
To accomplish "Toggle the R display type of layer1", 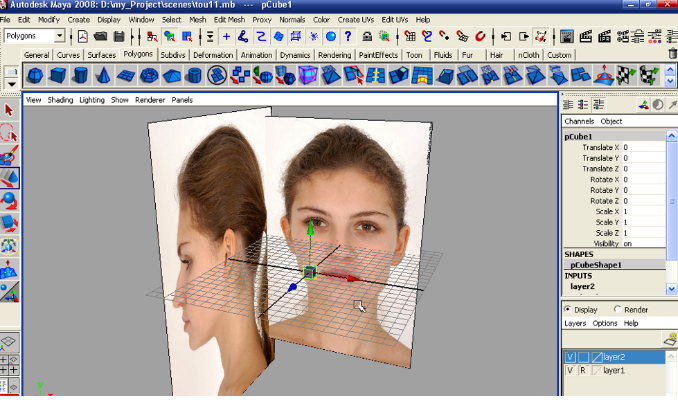I will (x=583, y=371).
